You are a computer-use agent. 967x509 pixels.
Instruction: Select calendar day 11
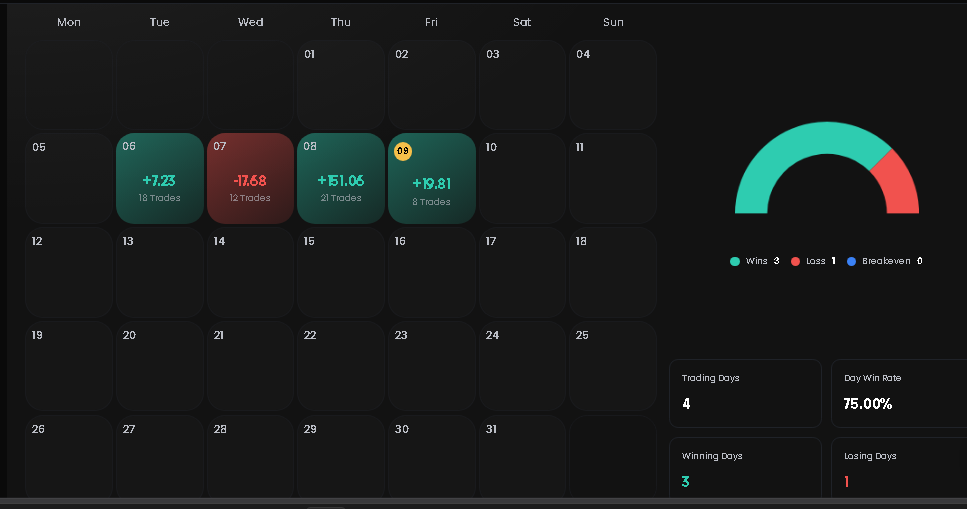[x=613, y=178]
